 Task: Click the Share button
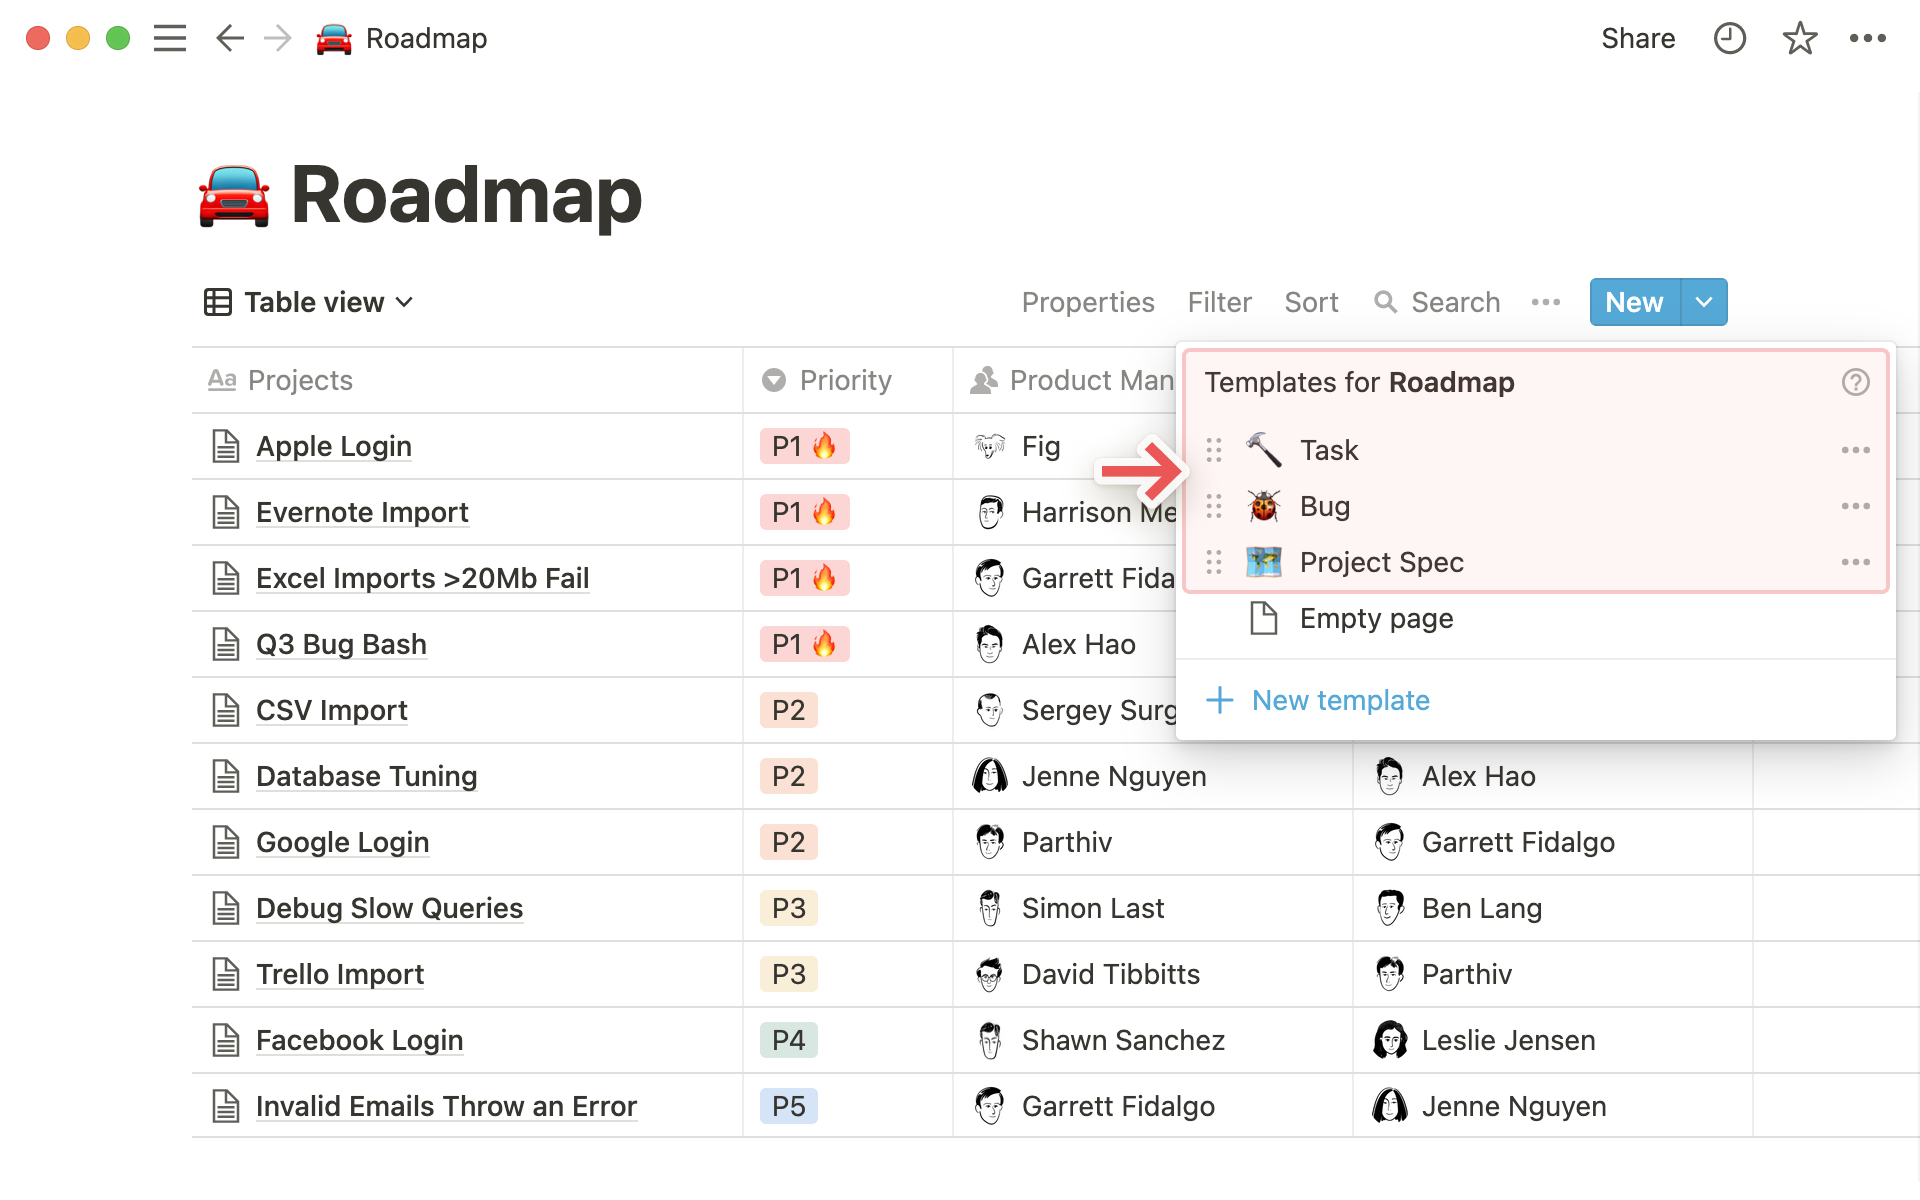(x=1638, y=39)
